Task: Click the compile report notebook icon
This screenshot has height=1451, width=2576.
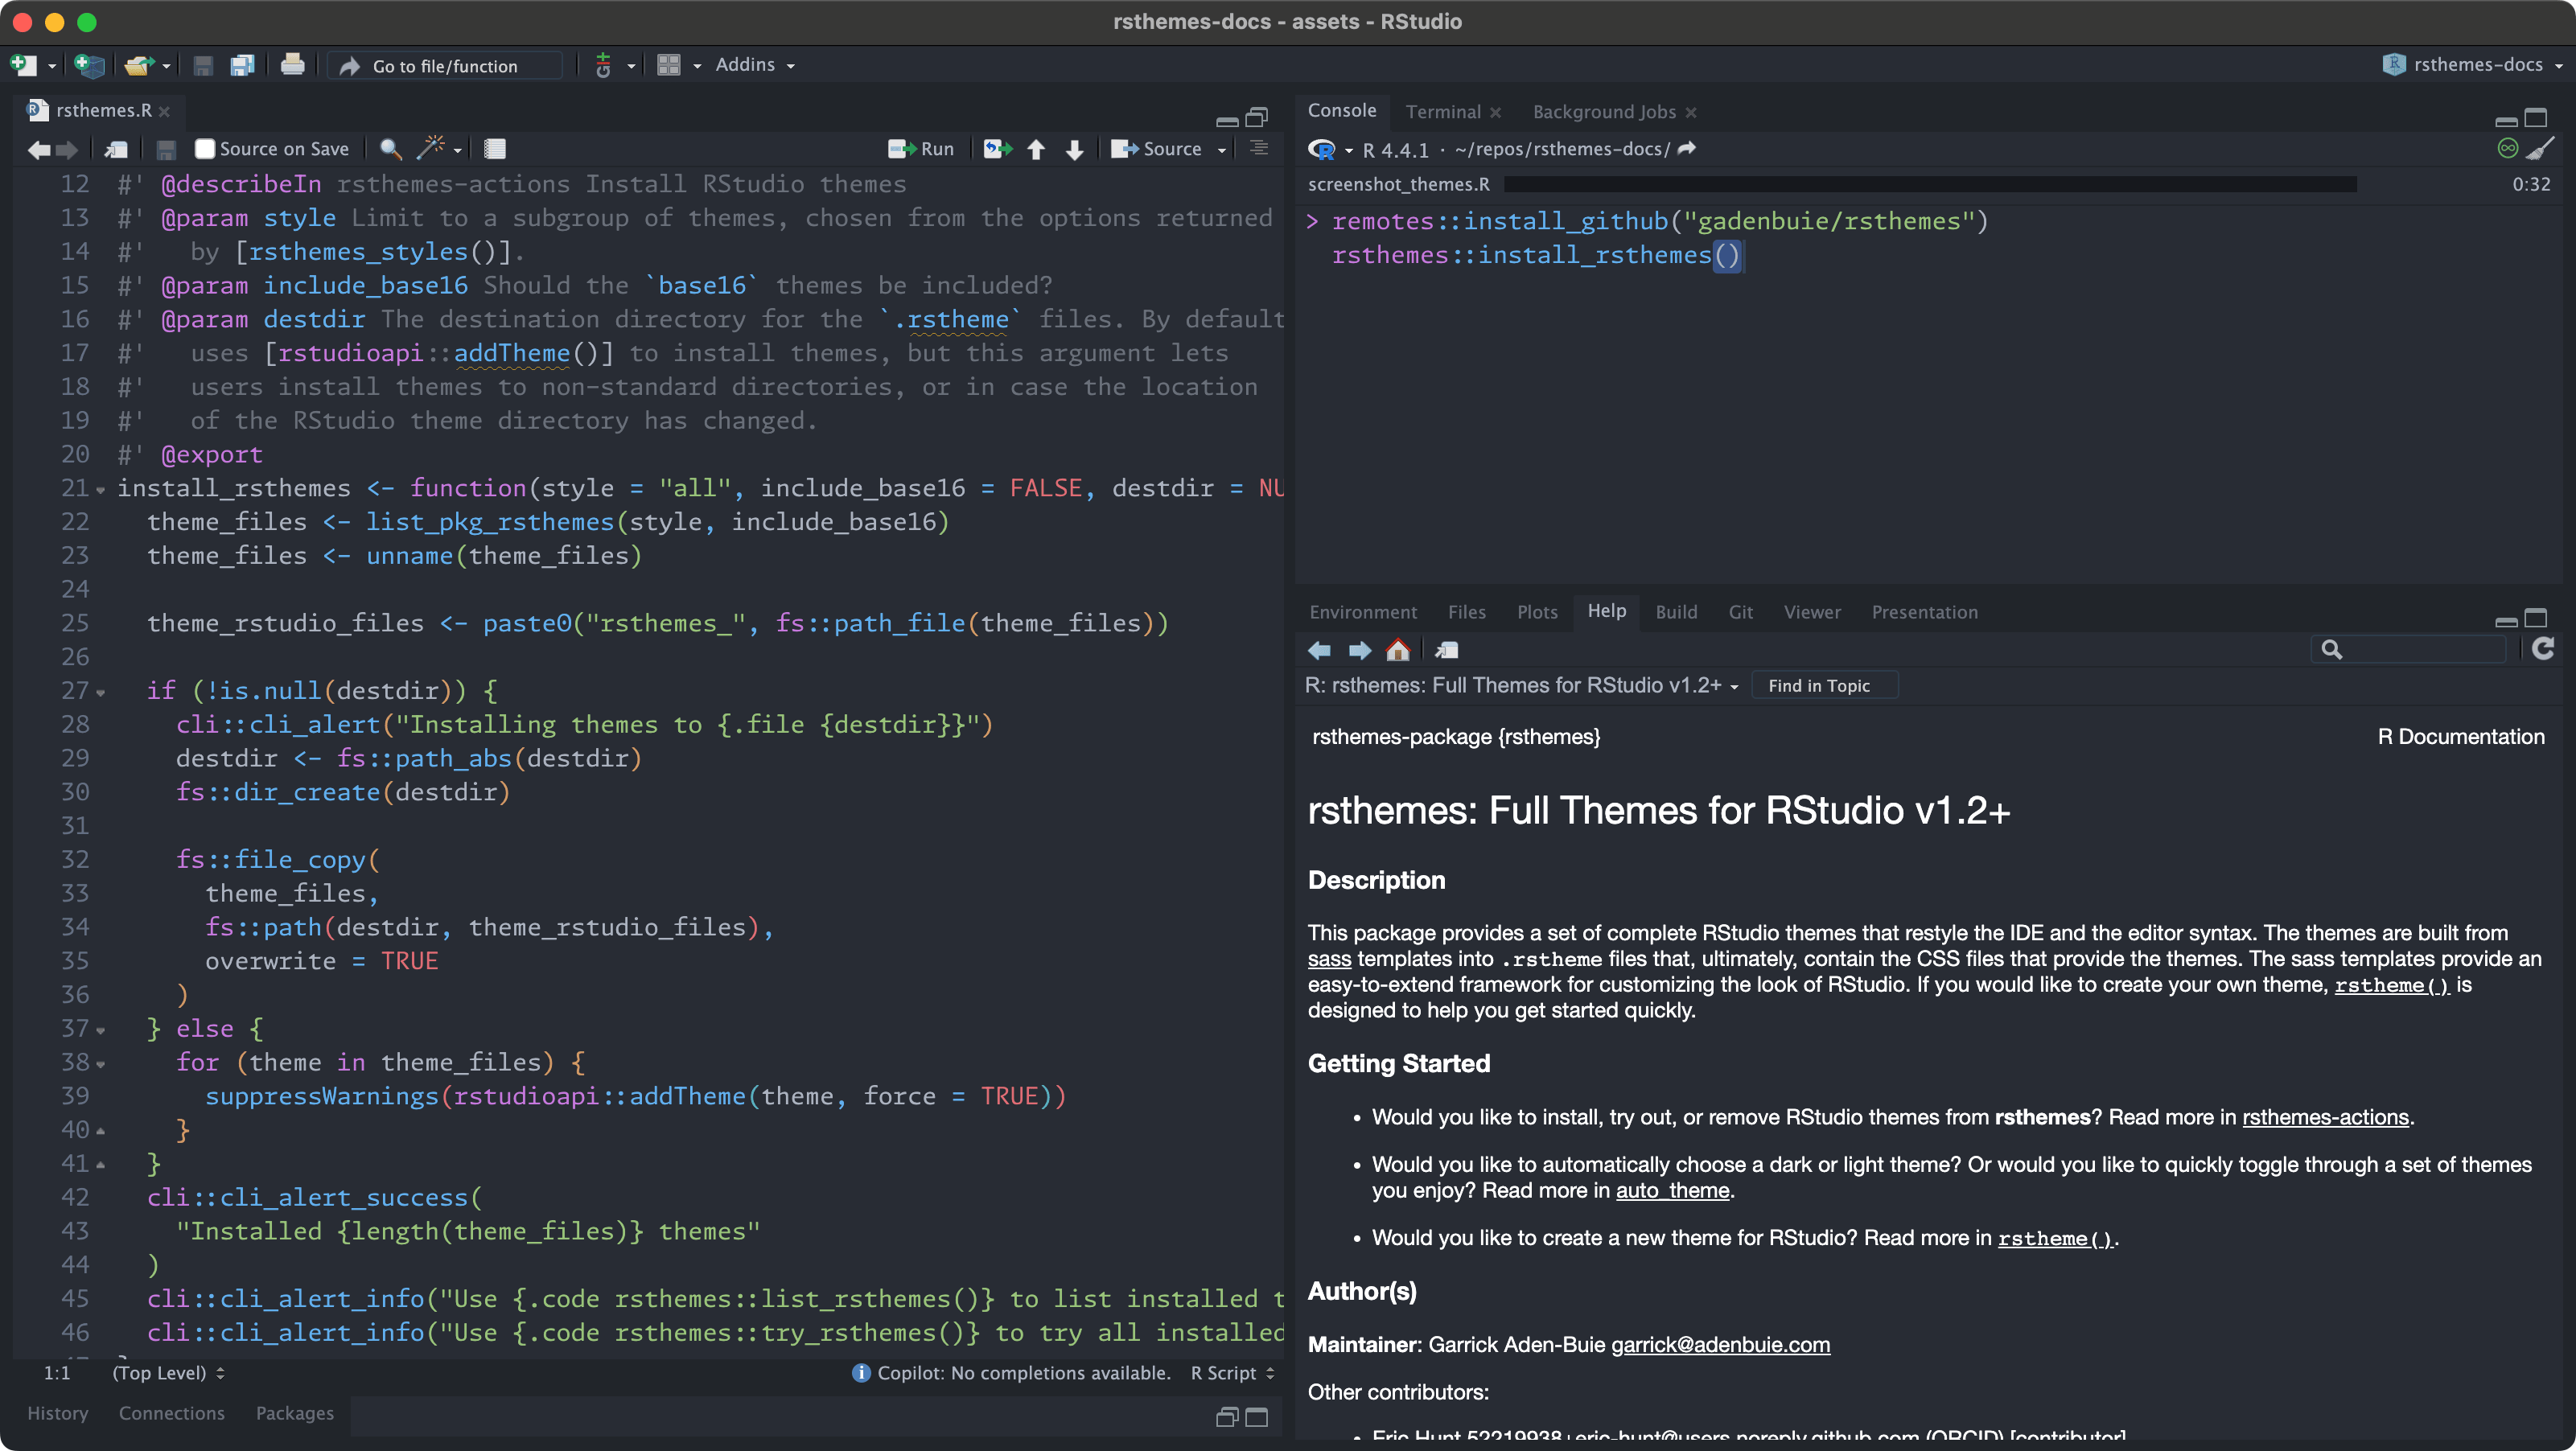Action: point(495,149)
